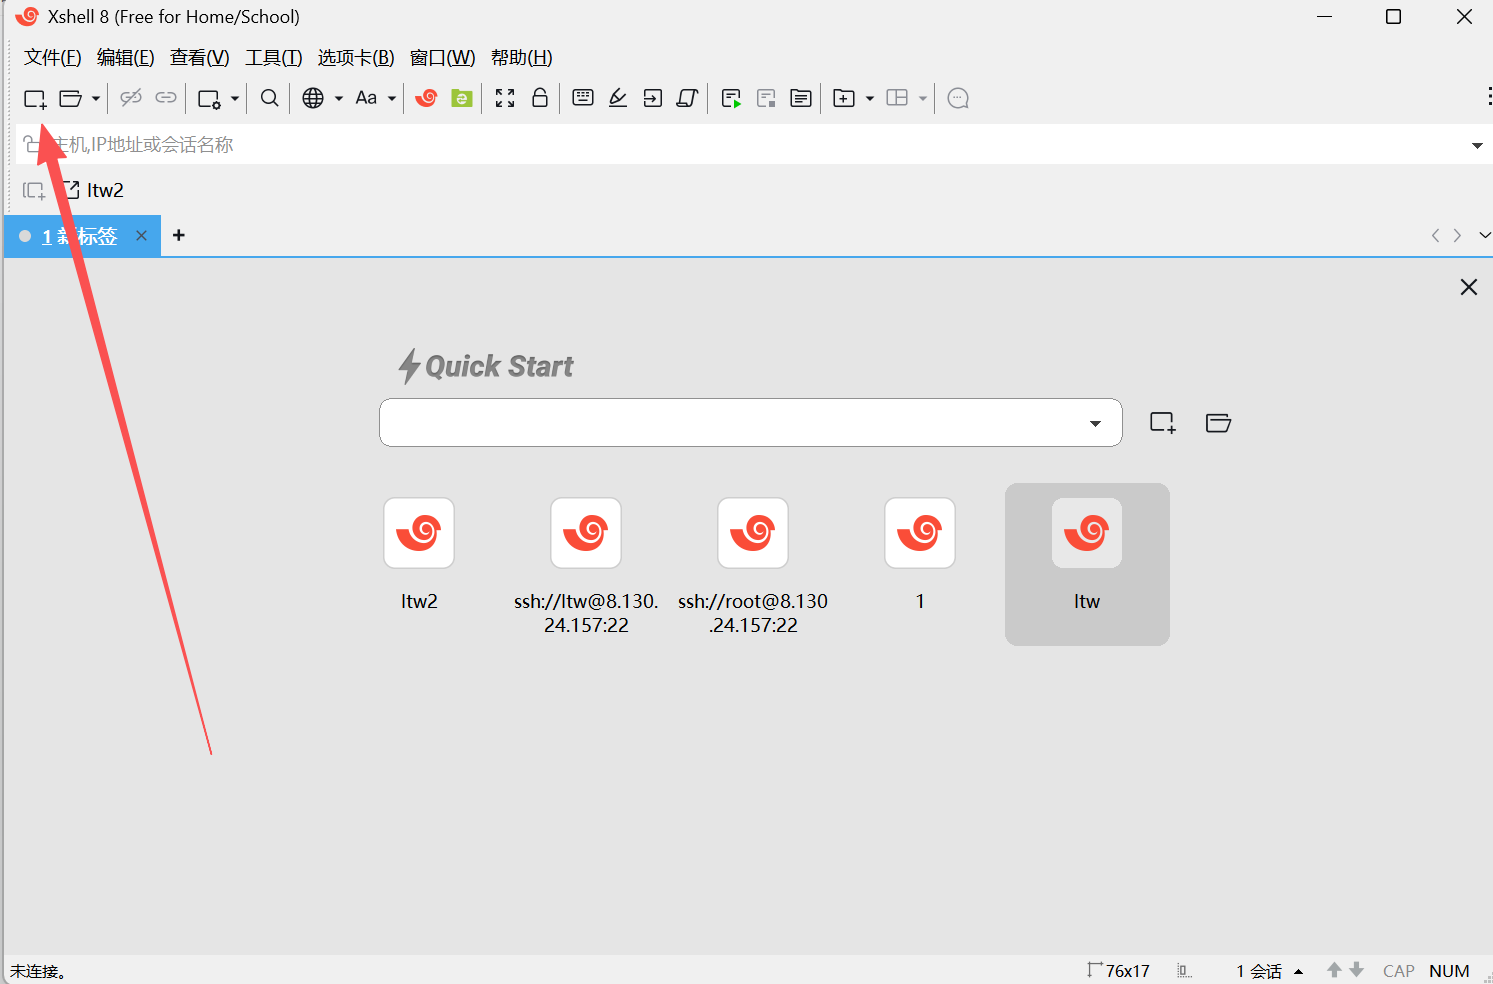Click the Encoding globe icon
This screenshot has width=1493, height=984.
tap(313, 98)
